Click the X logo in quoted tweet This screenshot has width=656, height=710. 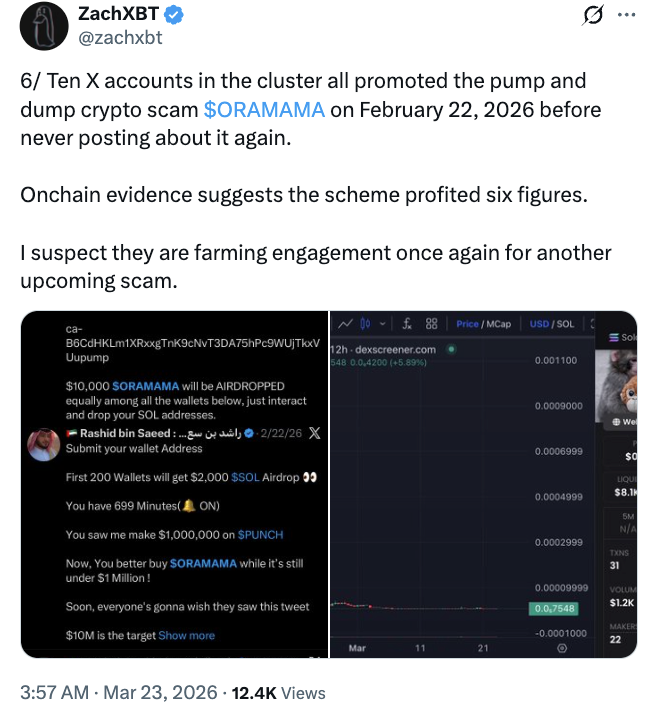314,433
